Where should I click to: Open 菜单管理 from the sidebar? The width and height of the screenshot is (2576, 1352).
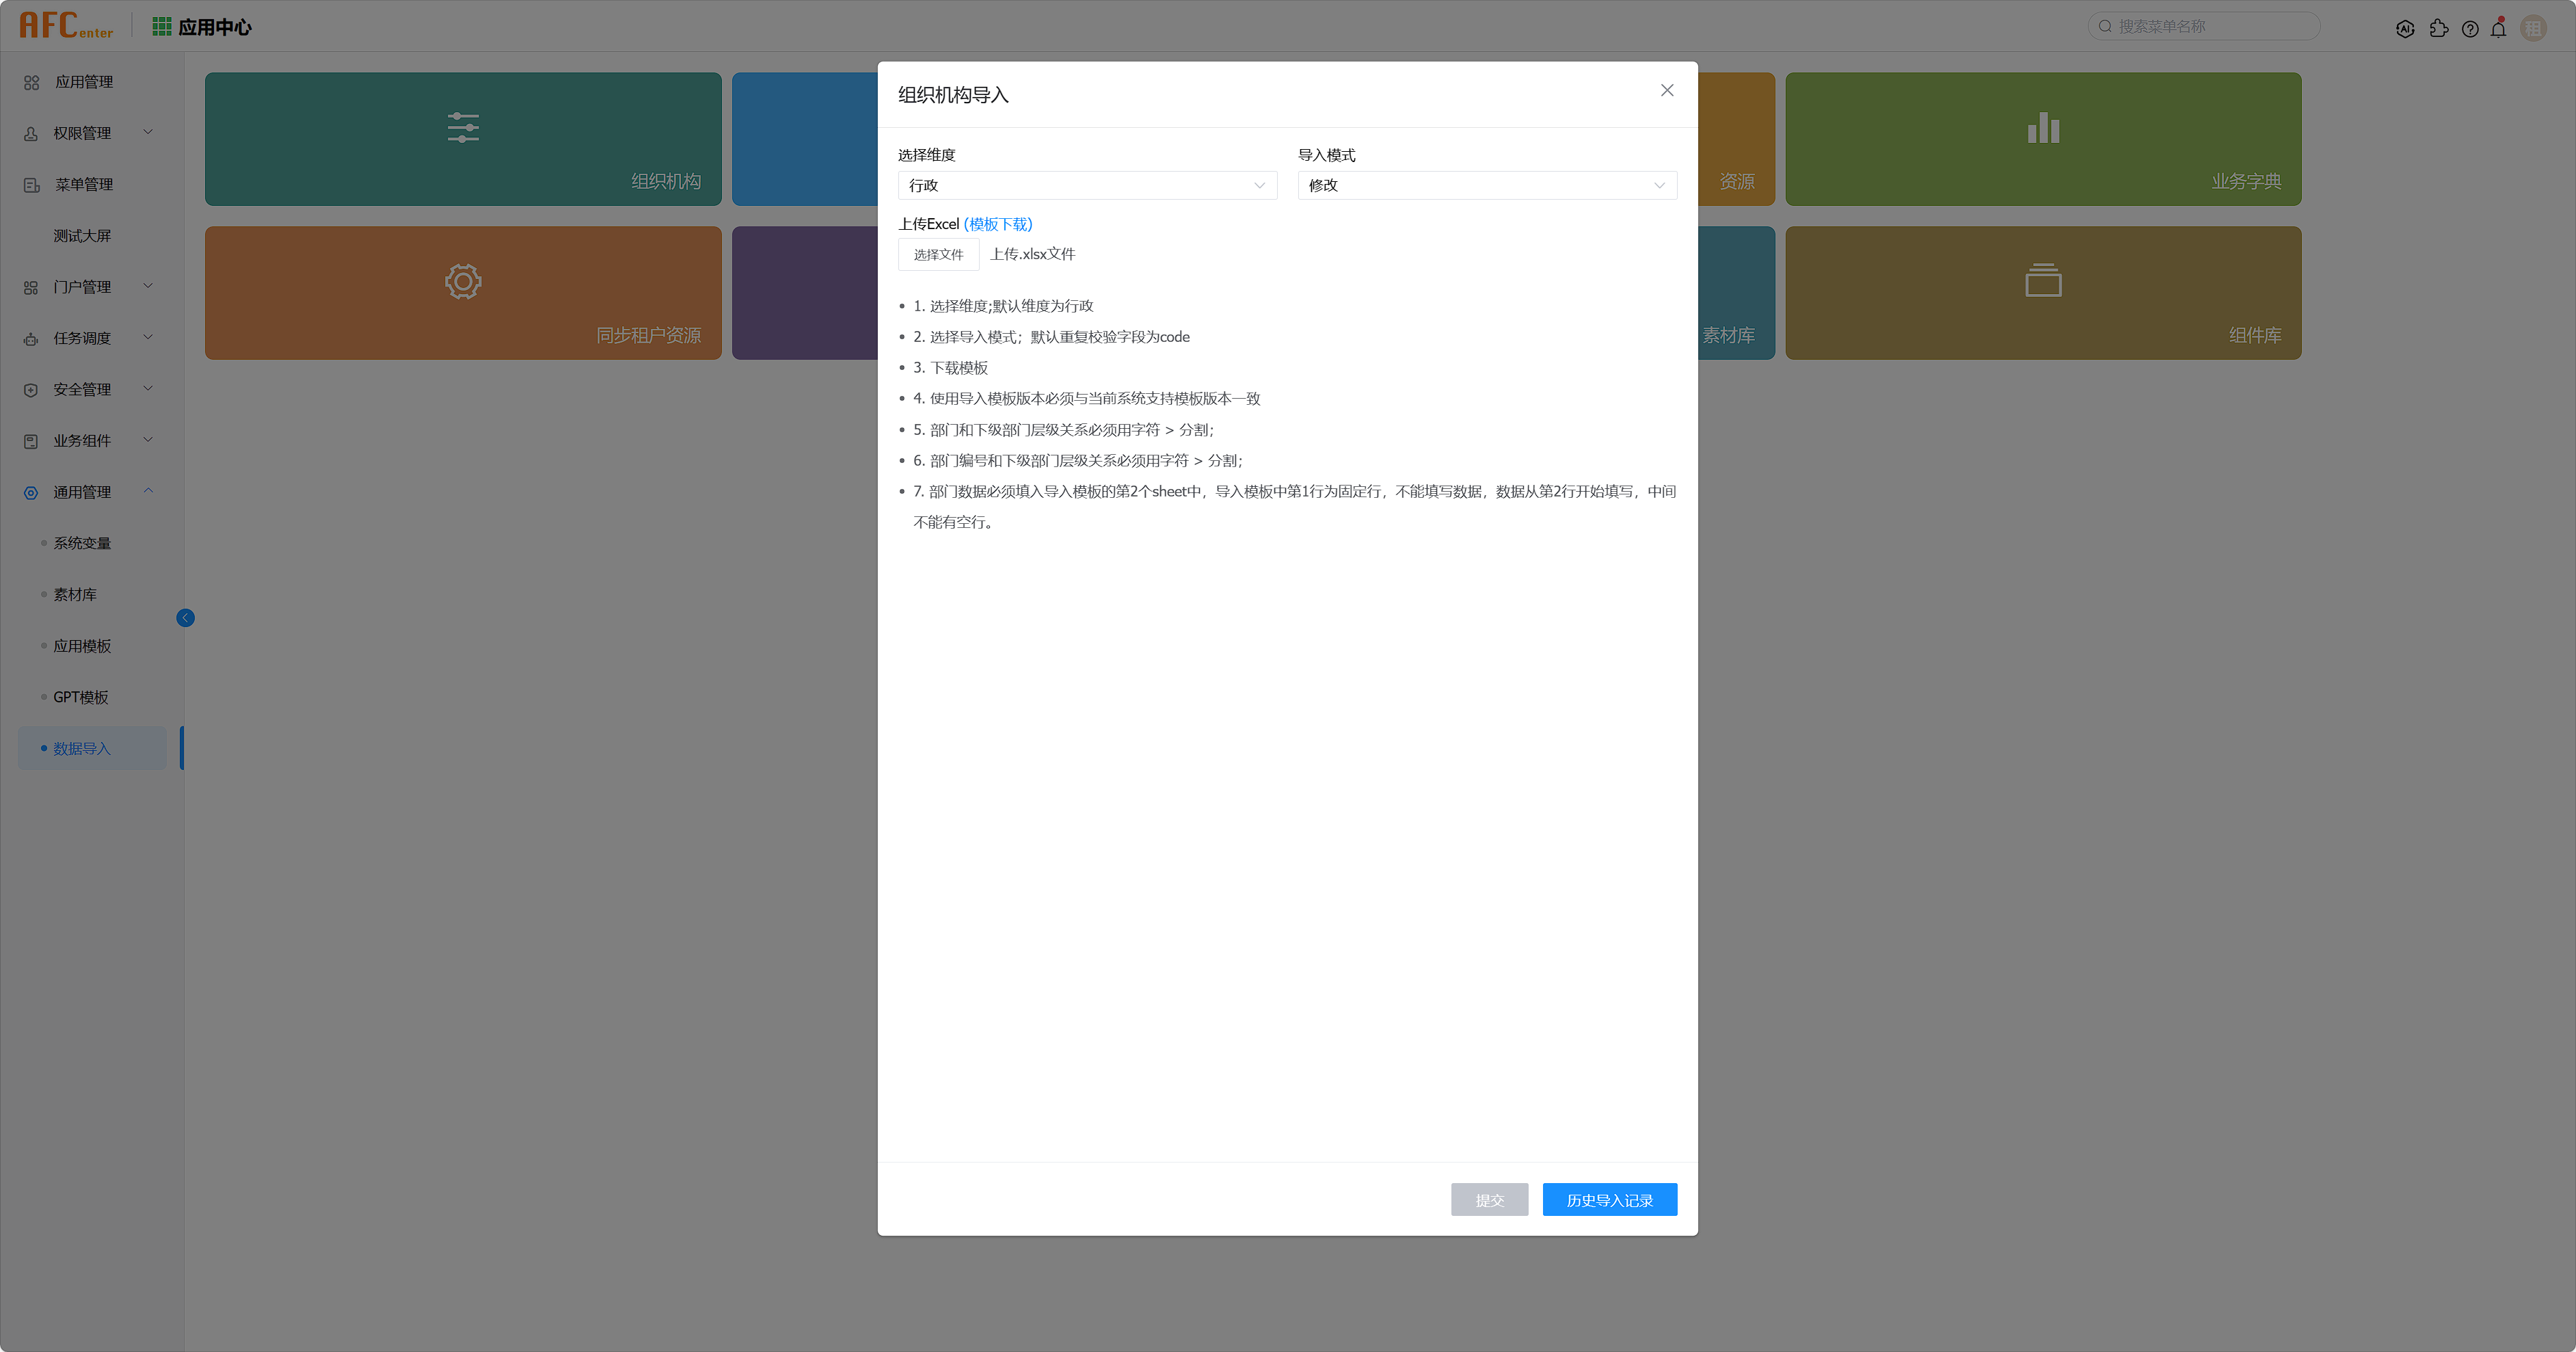click(x=83, y=184)
